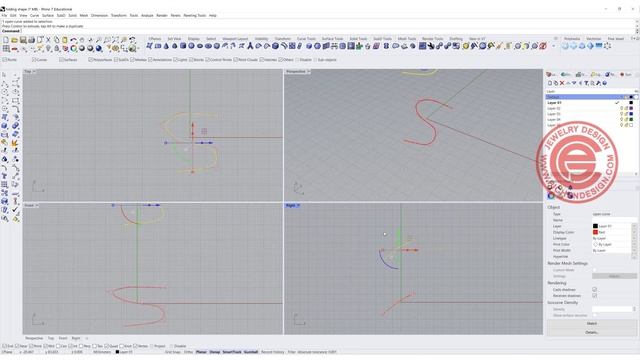Click the Open file folder icon
Screen dimensions: 640x360
point(14,40)
